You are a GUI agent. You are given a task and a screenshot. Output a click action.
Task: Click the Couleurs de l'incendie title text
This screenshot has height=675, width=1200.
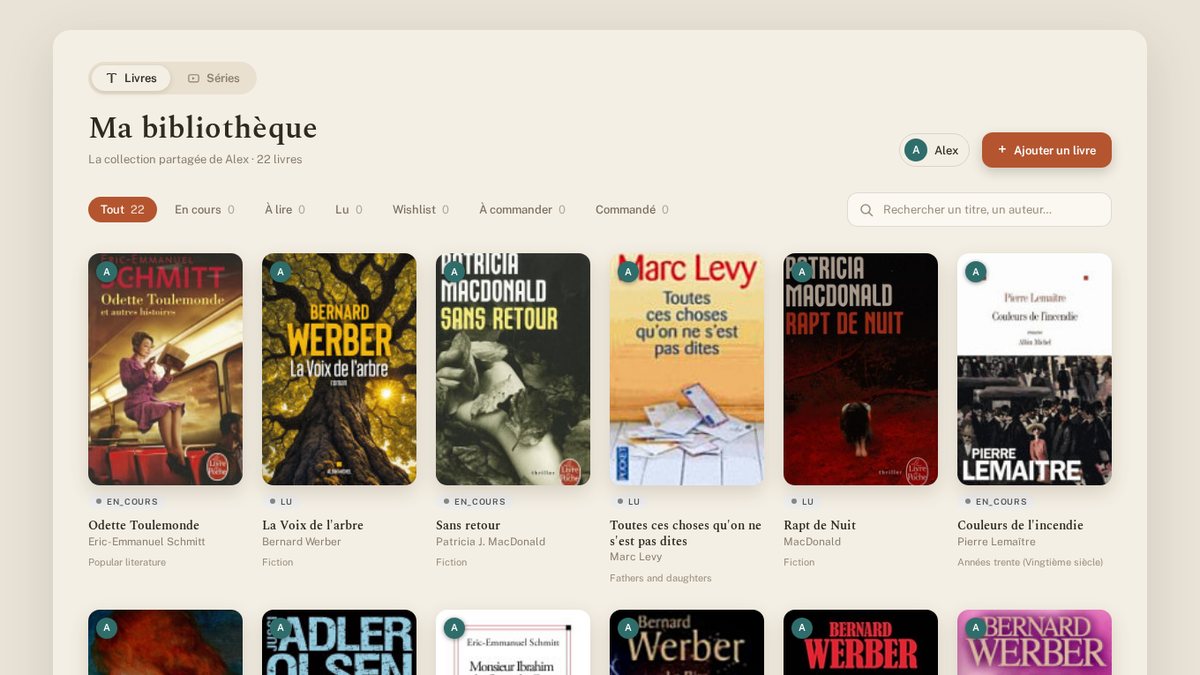[1020, 525]
